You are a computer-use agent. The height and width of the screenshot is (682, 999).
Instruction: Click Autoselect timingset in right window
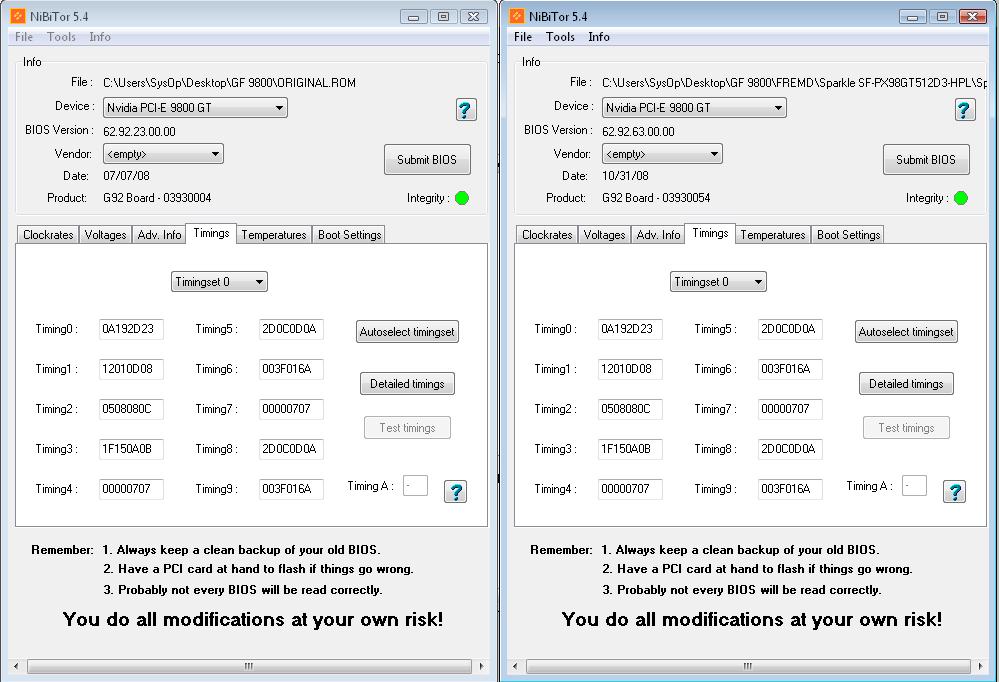(x=906, y=331)
